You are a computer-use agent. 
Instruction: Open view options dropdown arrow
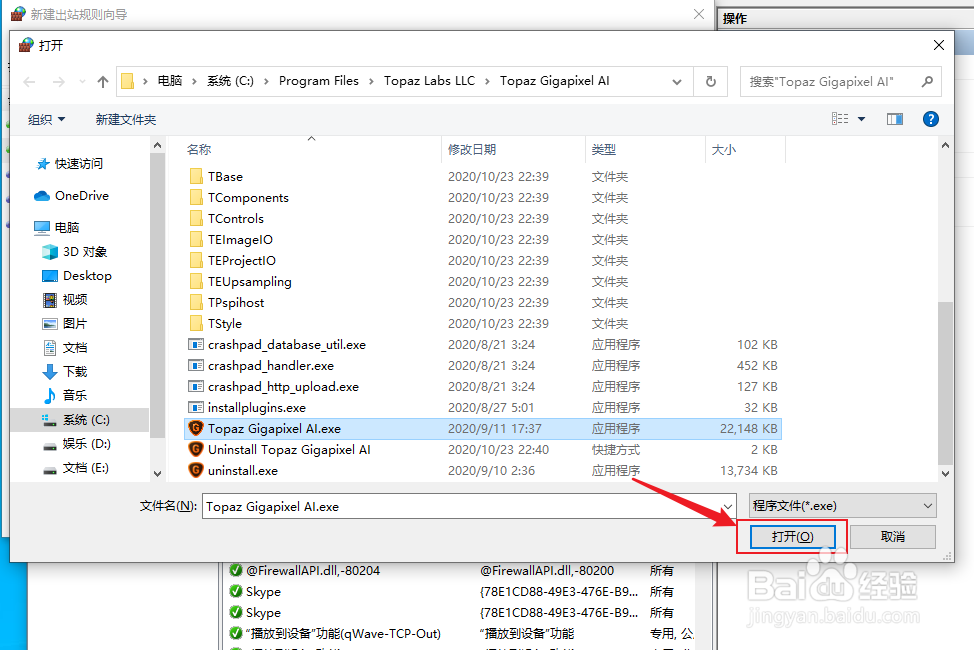(862, 119)
